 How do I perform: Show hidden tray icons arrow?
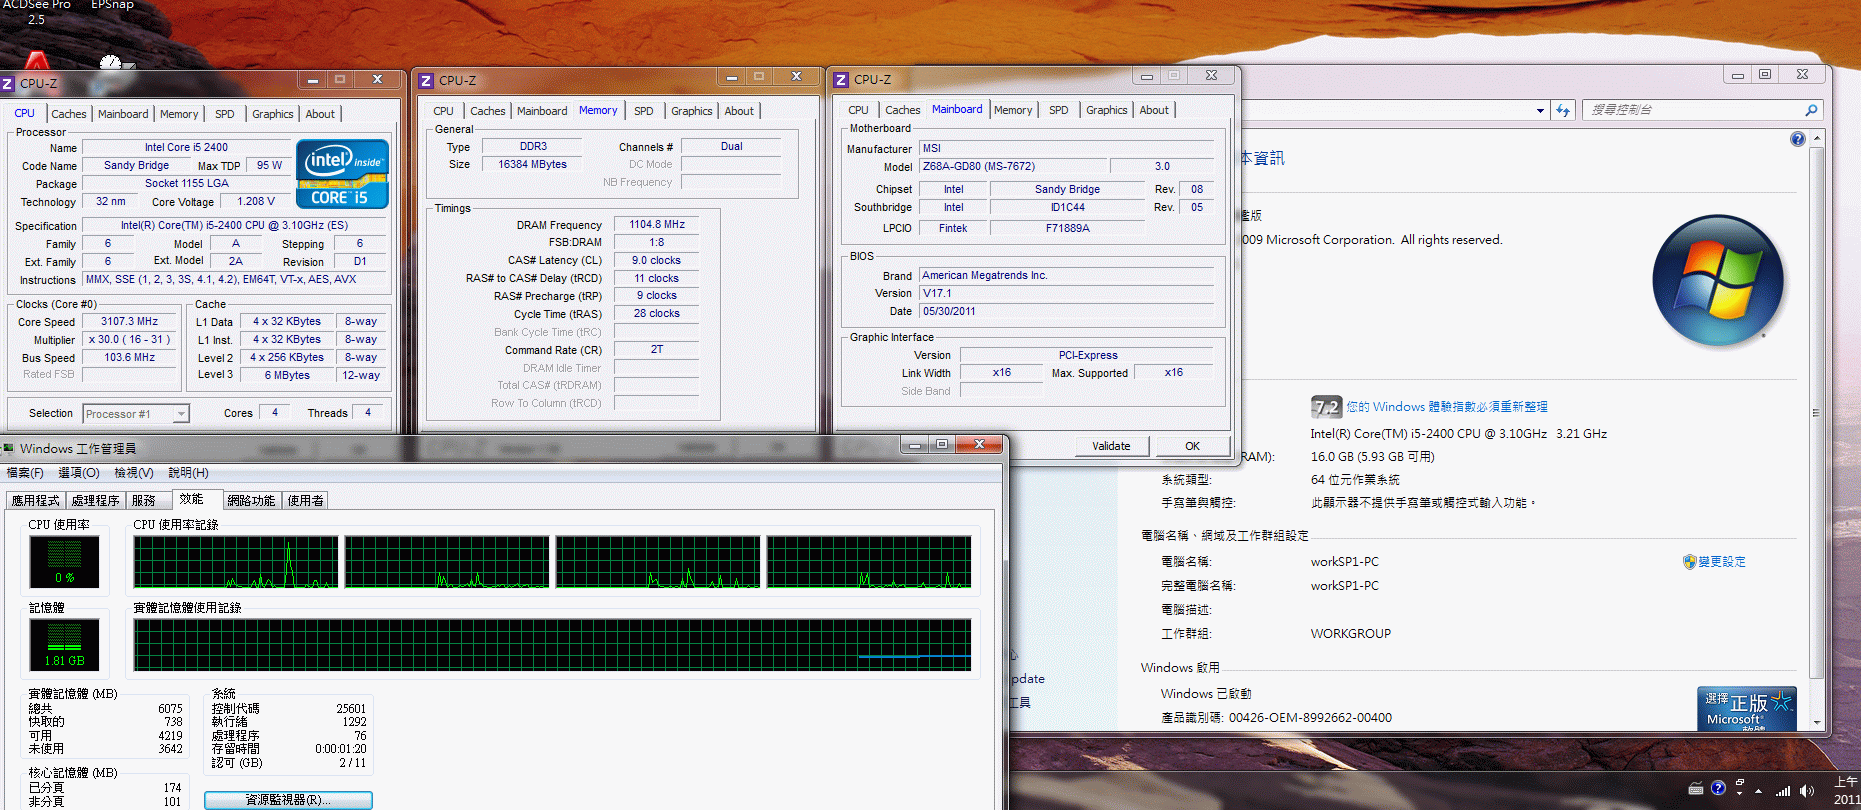pyautogui.click(x=1759, y=791)
